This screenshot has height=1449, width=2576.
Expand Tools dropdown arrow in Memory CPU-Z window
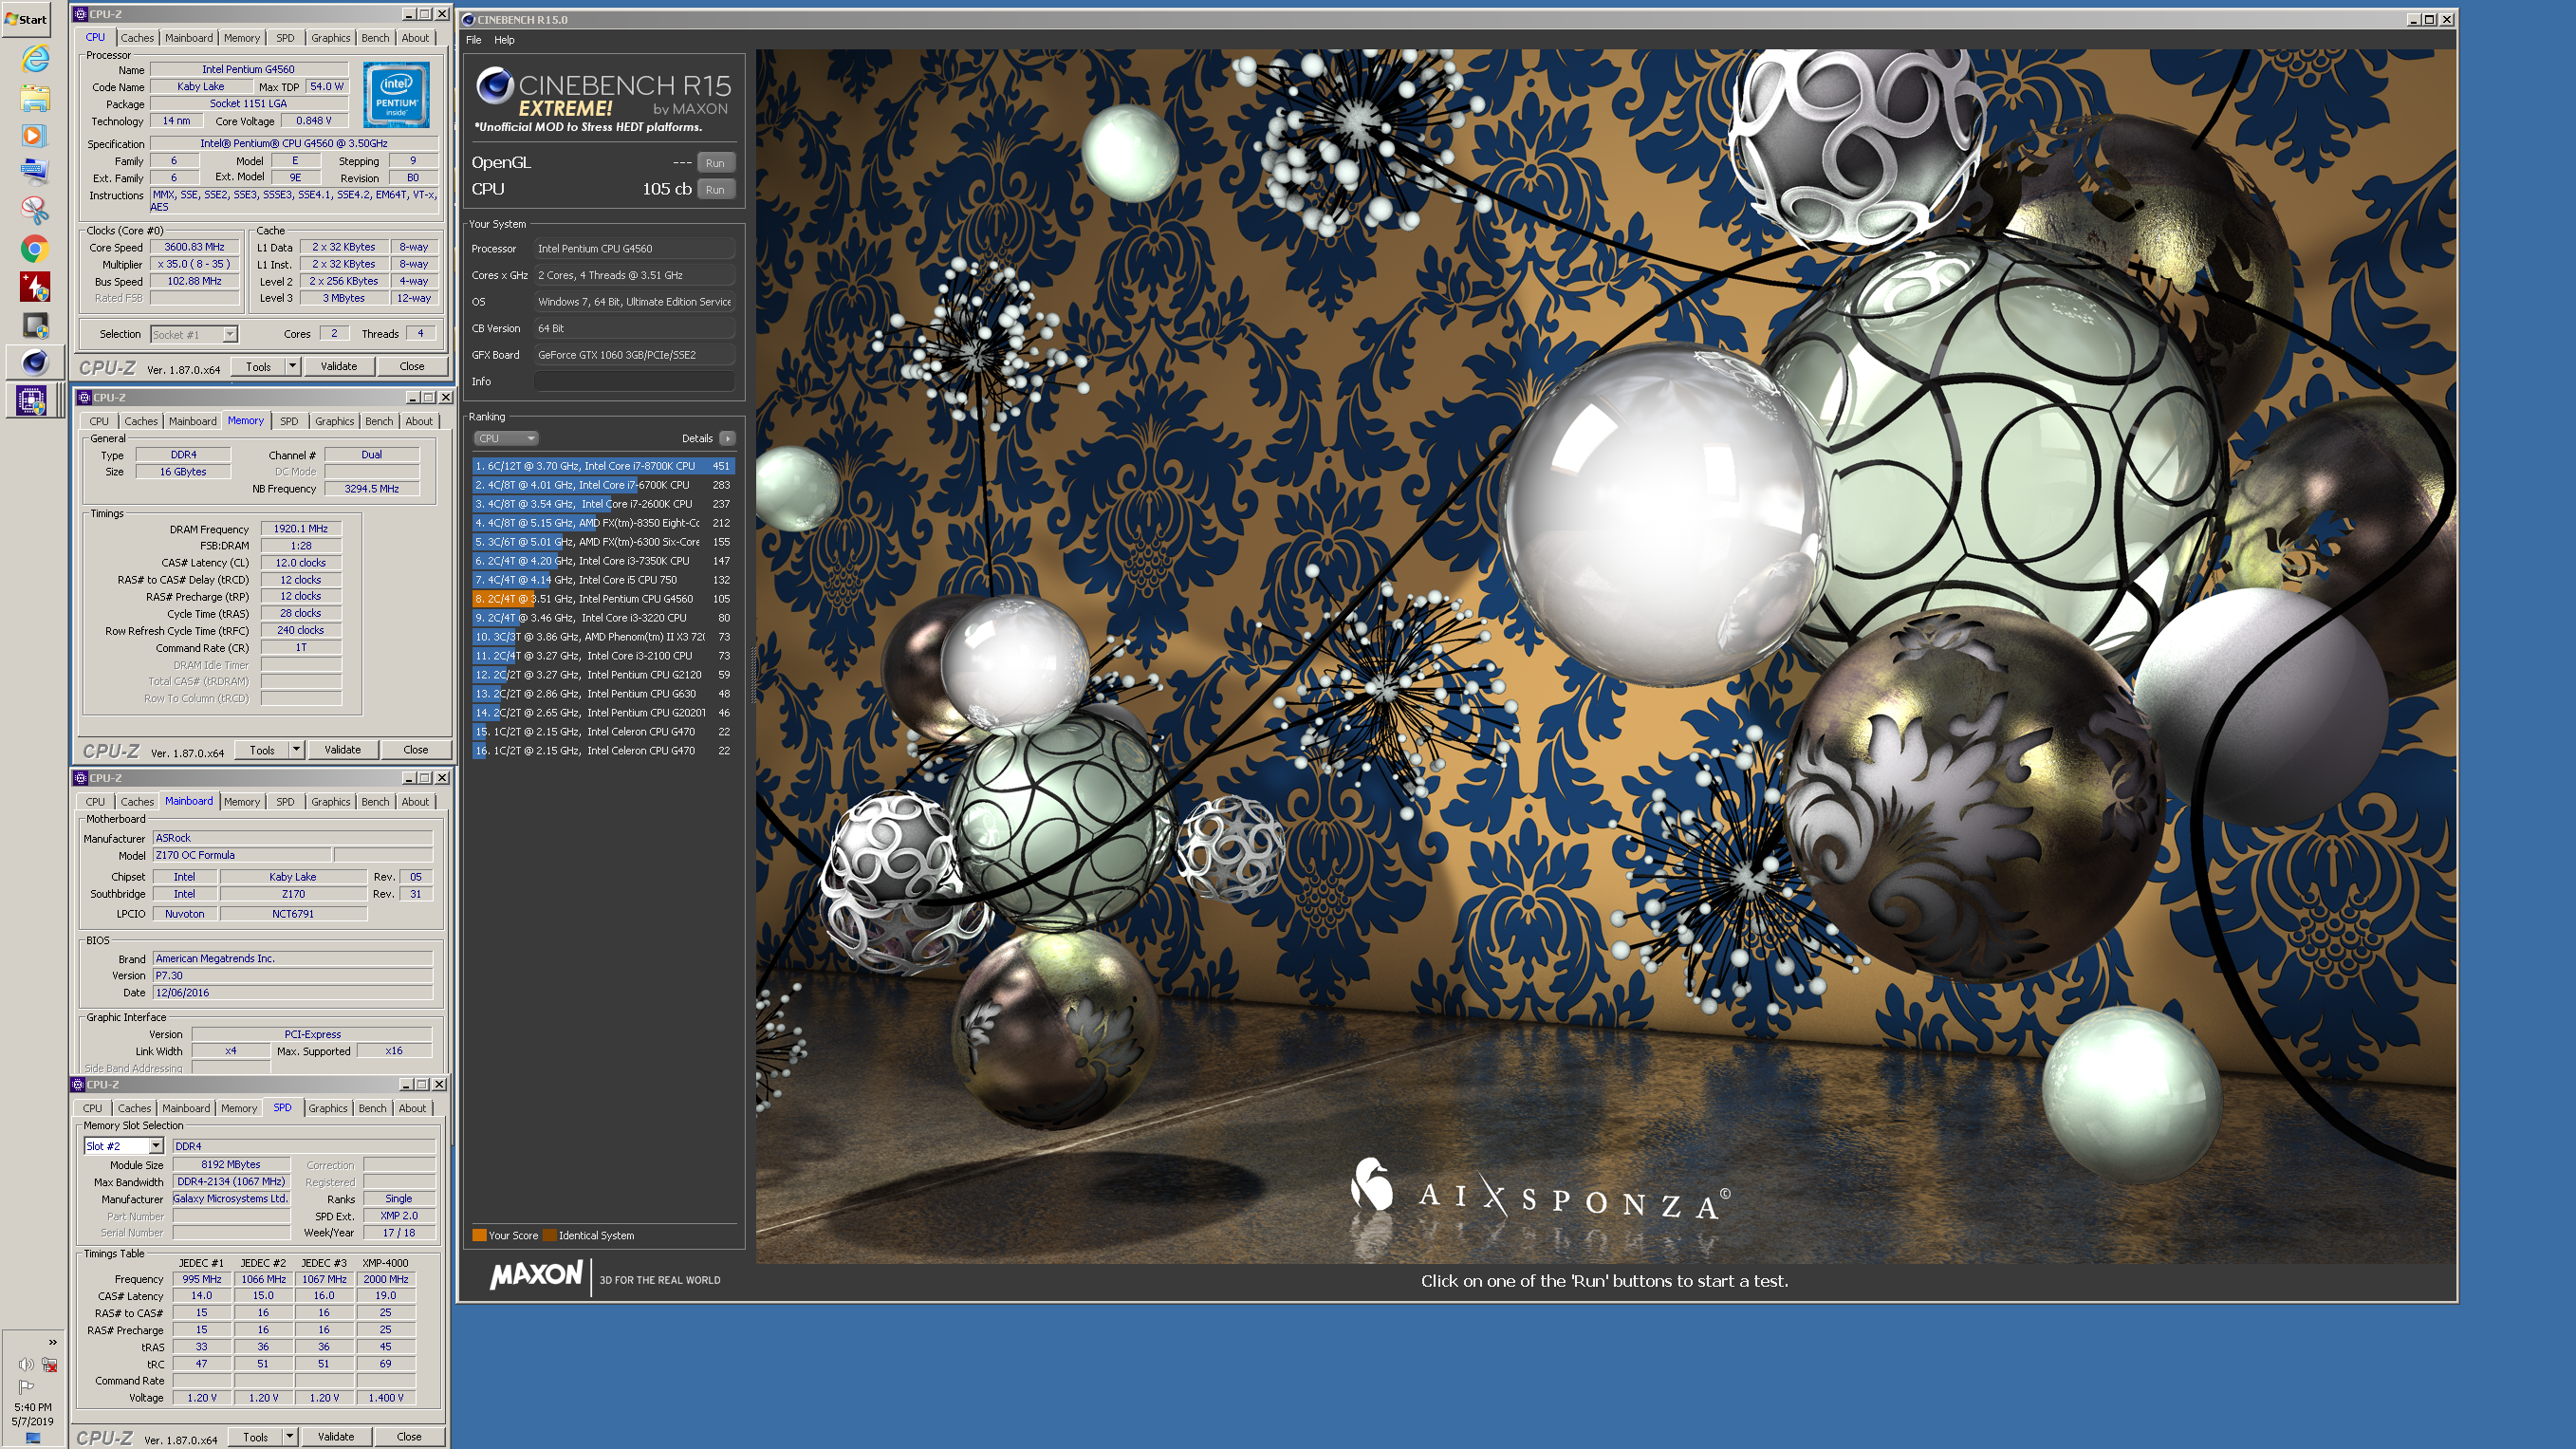296,750
